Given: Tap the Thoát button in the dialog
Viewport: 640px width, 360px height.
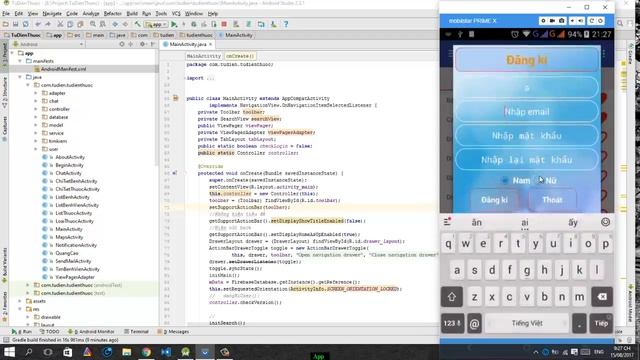Looking at the screenshot, I should (x=552, y=200).
